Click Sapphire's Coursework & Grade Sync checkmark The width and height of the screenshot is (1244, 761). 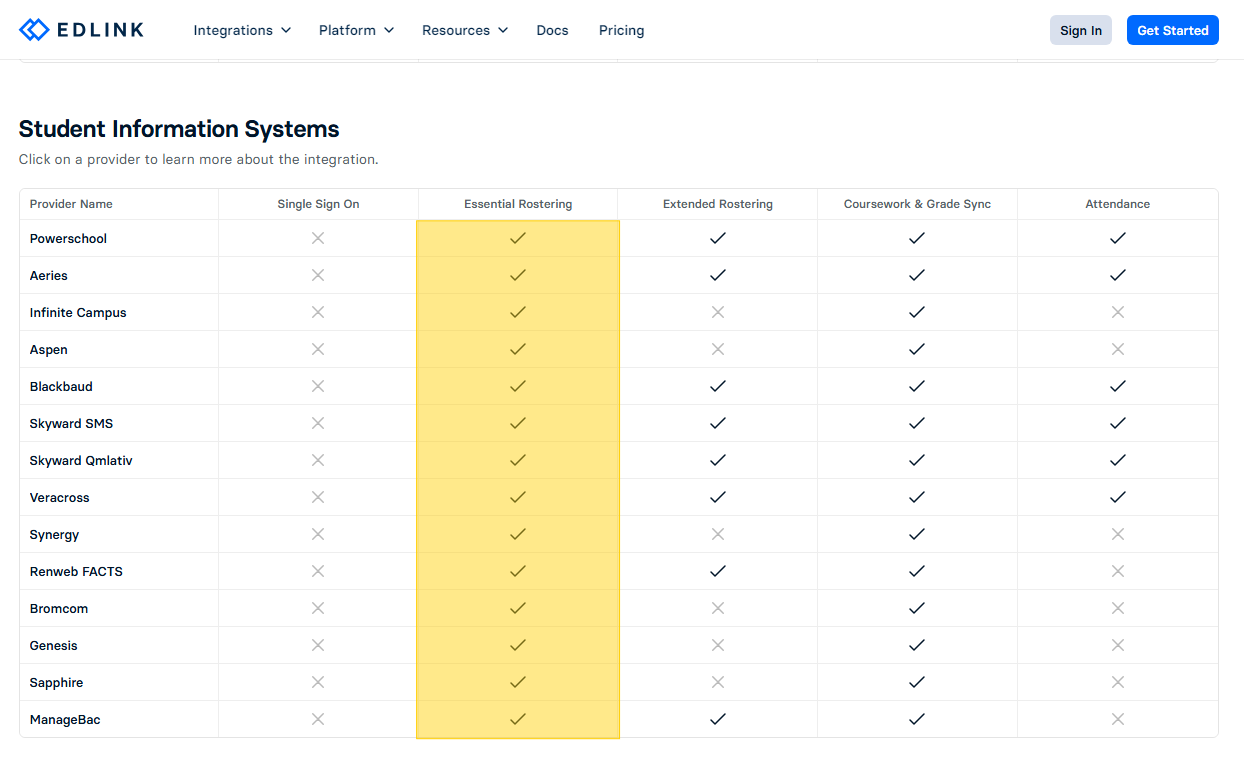coord(917,682)
